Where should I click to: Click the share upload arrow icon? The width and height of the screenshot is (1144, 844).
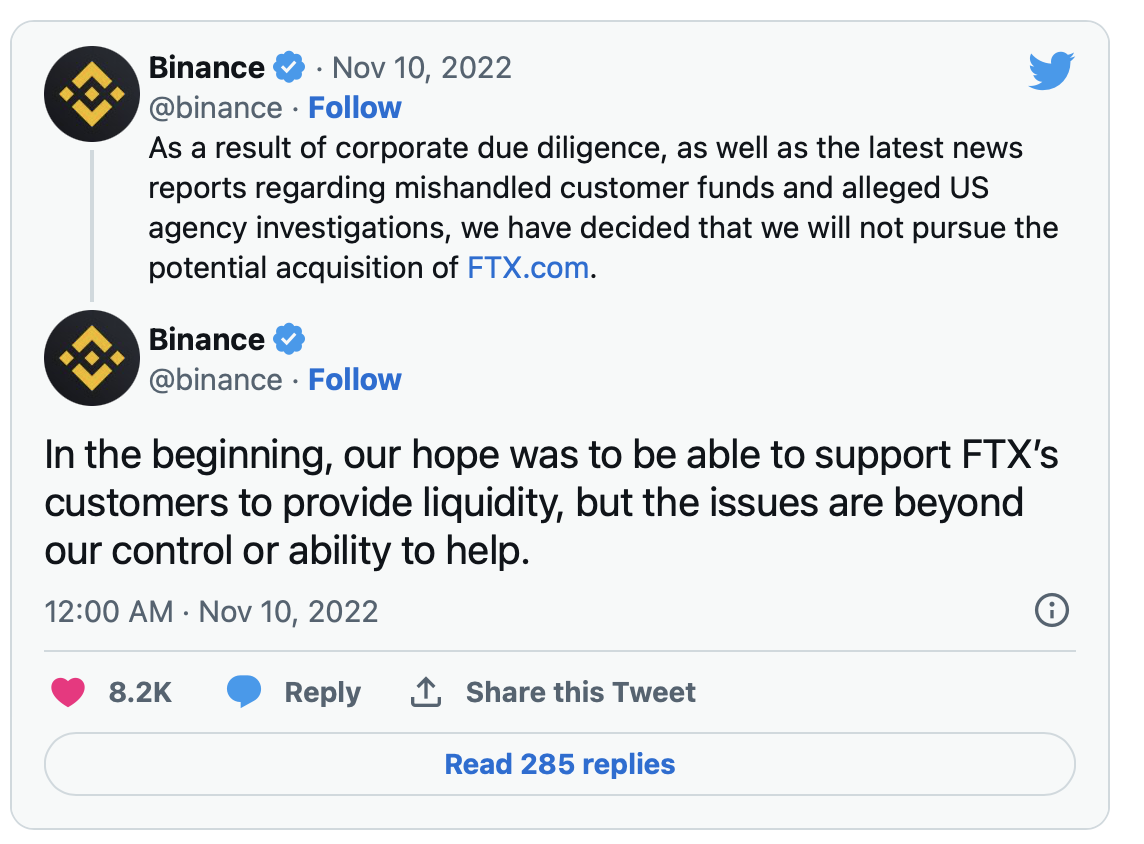pos(426,692)
